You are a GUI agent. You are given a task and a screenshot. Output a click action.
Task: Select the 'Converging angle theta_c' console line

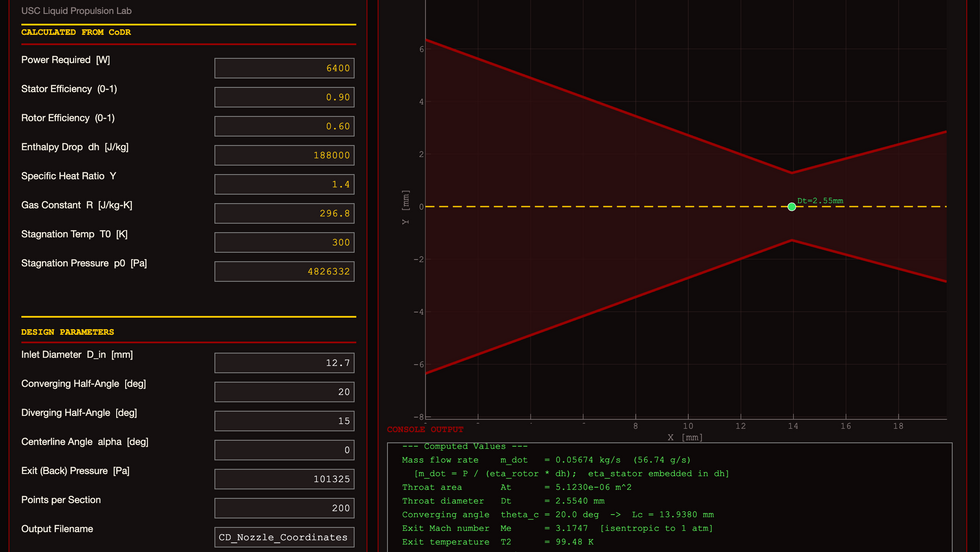coord(558,514)
